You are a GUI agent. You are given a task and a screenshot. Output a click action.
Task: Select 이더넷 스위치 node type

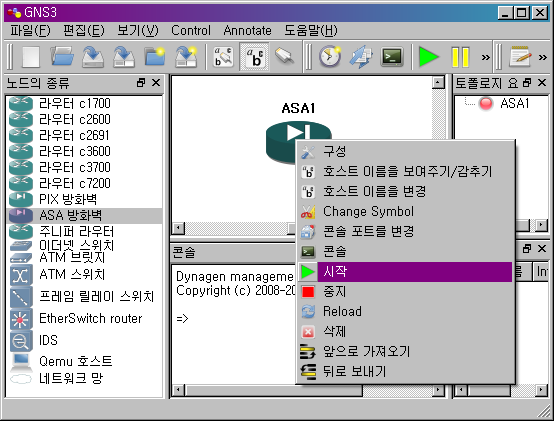pyautogui.click(x=84, y=245)
